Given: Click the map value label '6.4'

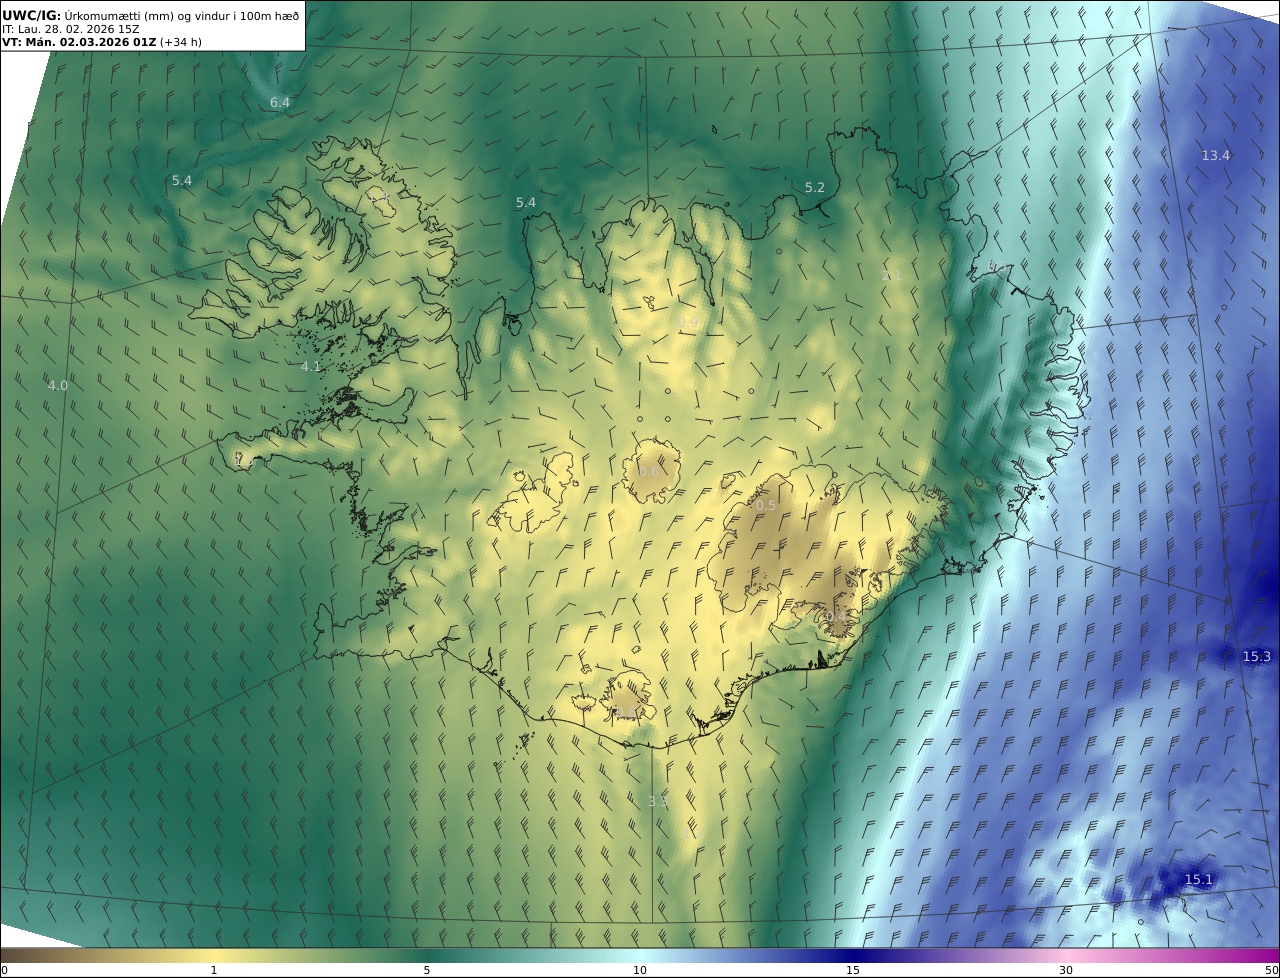Looking at the screenshot, I should [x=280, y=103].
